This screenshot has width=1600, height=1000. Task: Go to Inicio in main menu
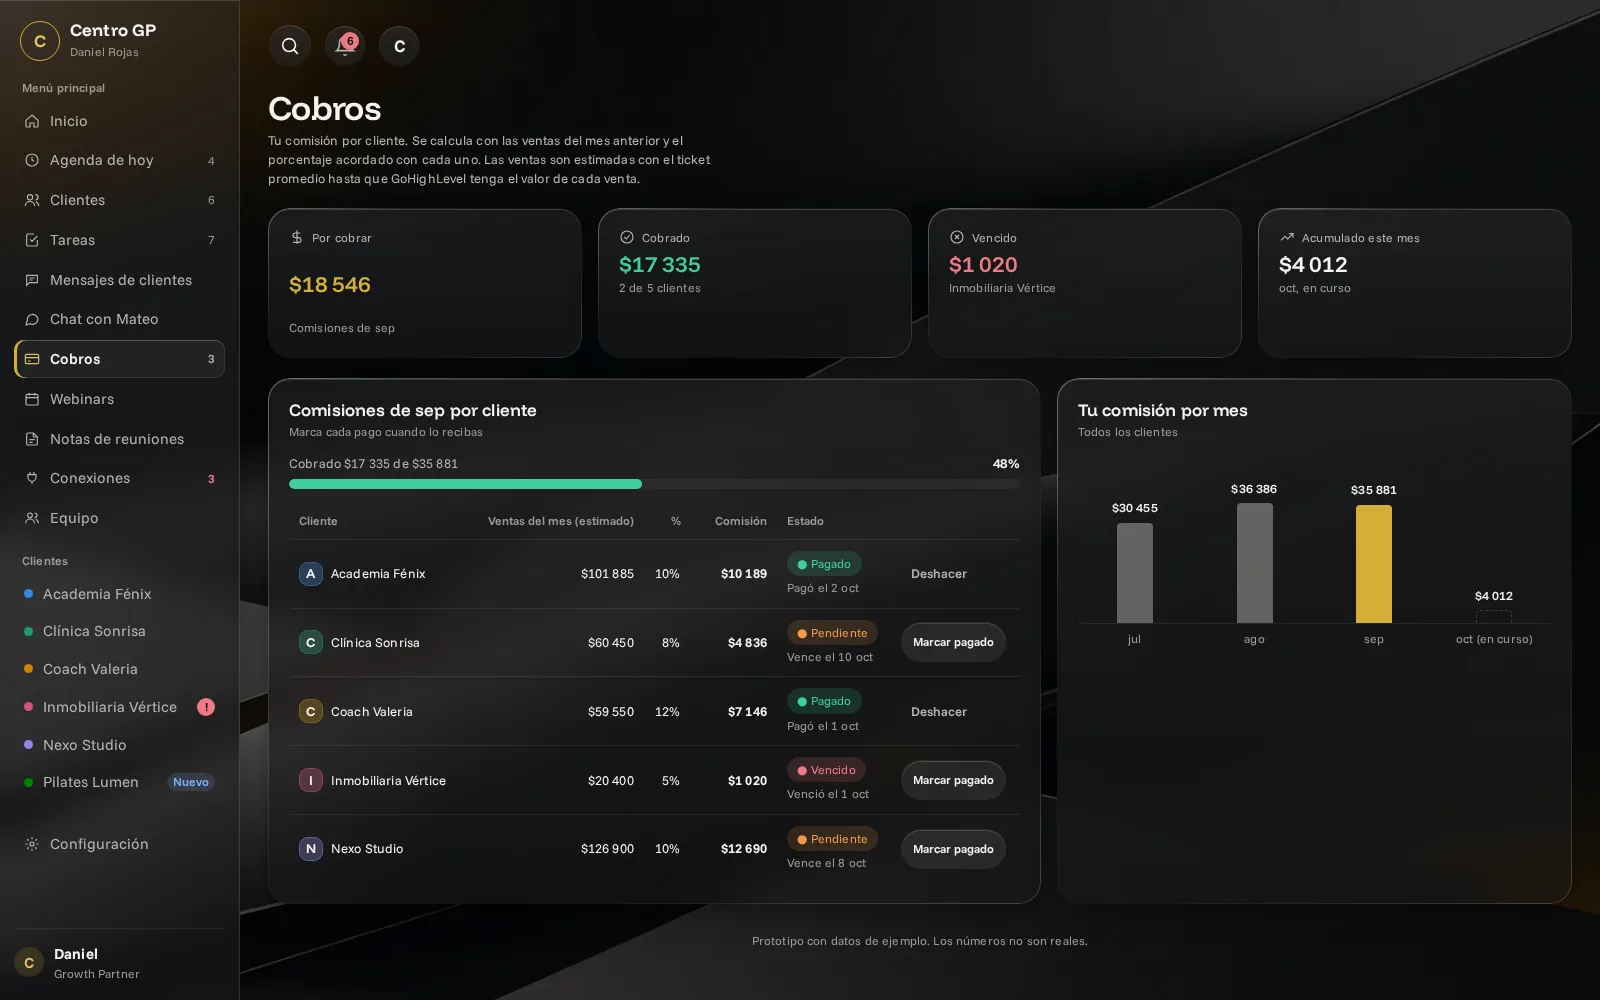[120, 121]
